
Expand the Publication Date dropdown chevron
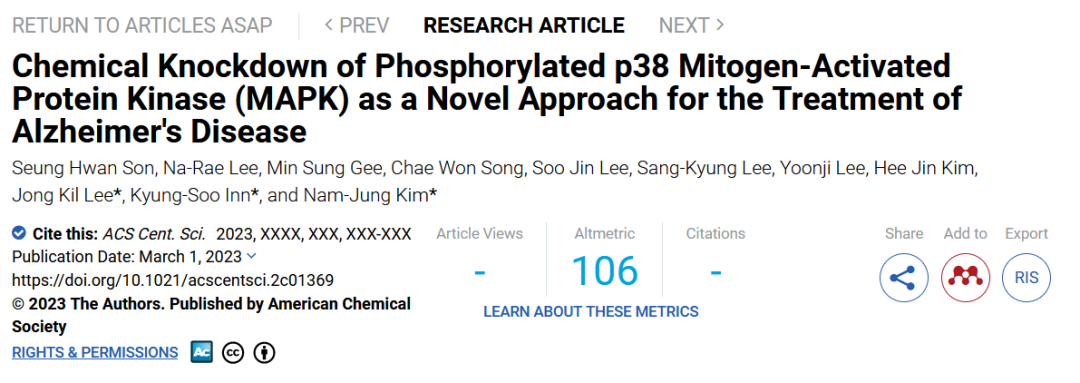tap(251, 256)
